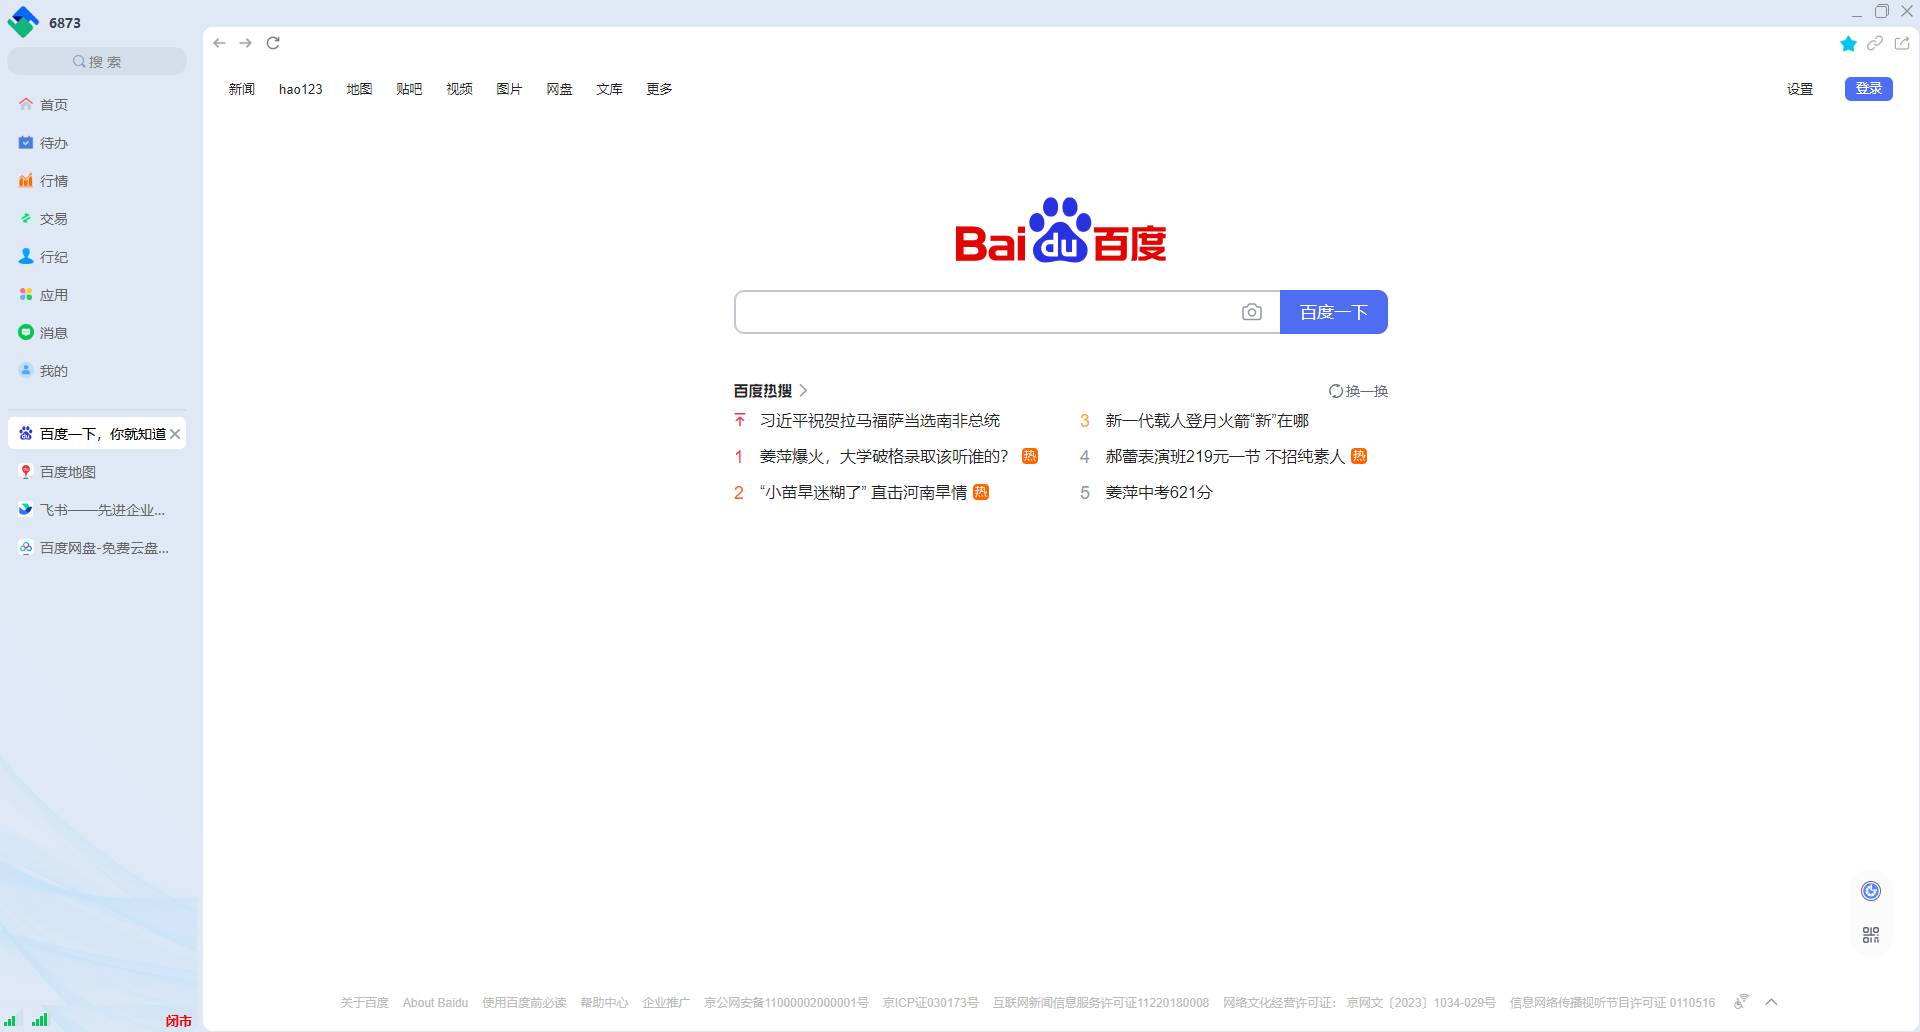Open the 京ICP证030173号 footer link

point(930,1003)
